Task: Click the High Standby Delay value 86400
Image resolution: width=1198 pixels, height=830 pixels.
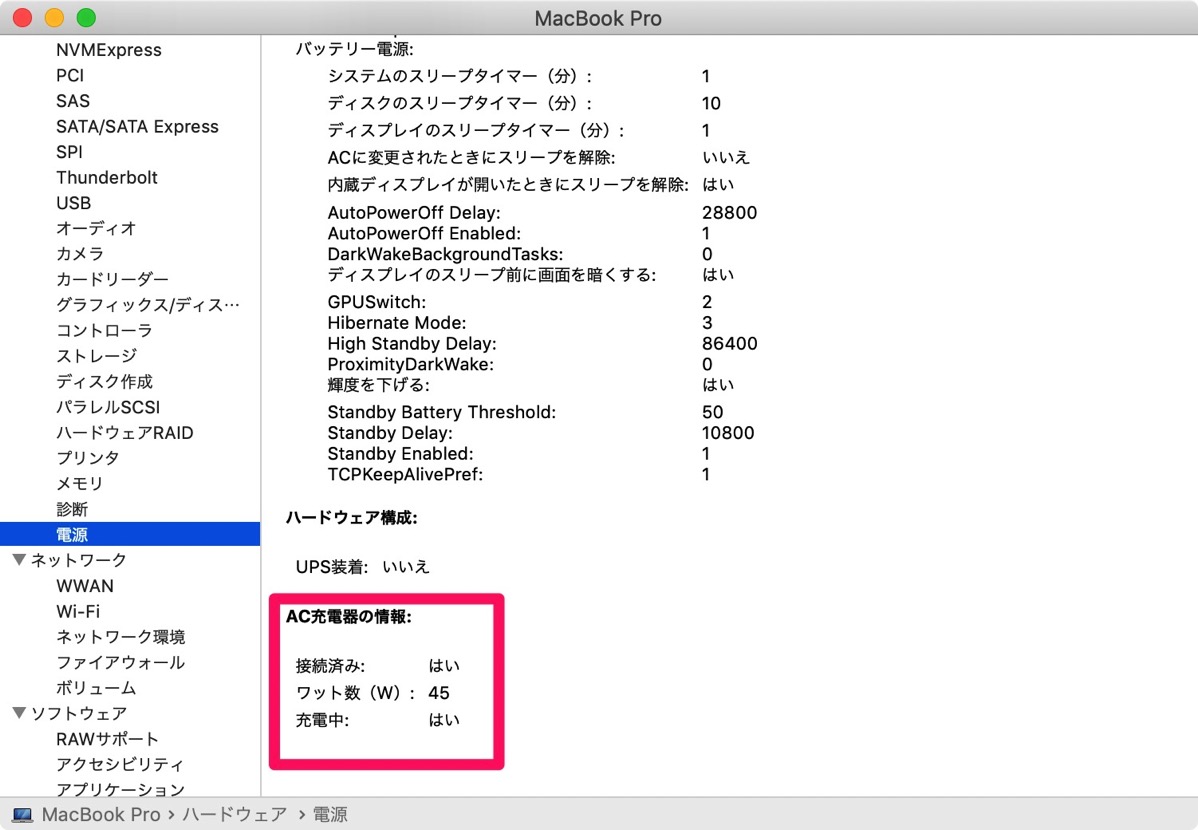Action: click(x=730, y=343)
